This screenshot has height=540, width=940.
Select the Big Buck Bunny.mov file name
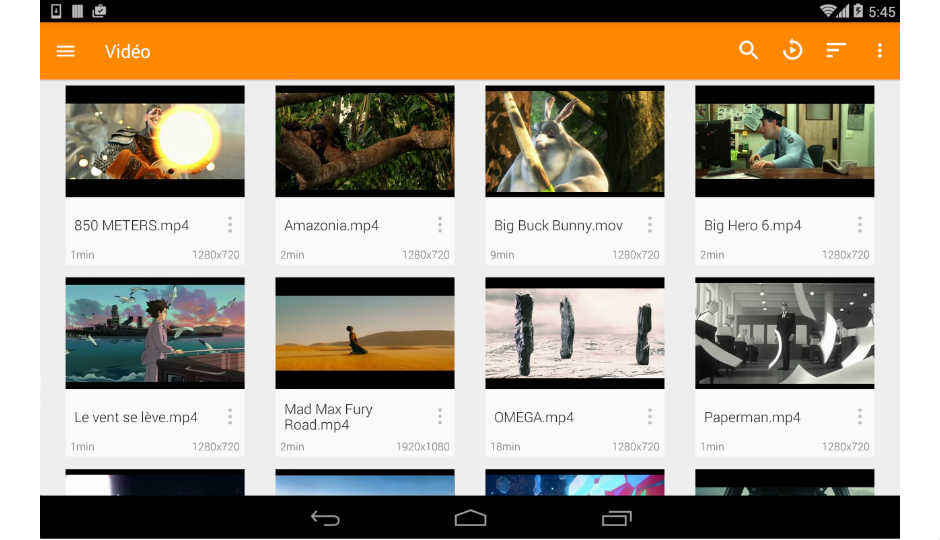[x=558, y=226]
